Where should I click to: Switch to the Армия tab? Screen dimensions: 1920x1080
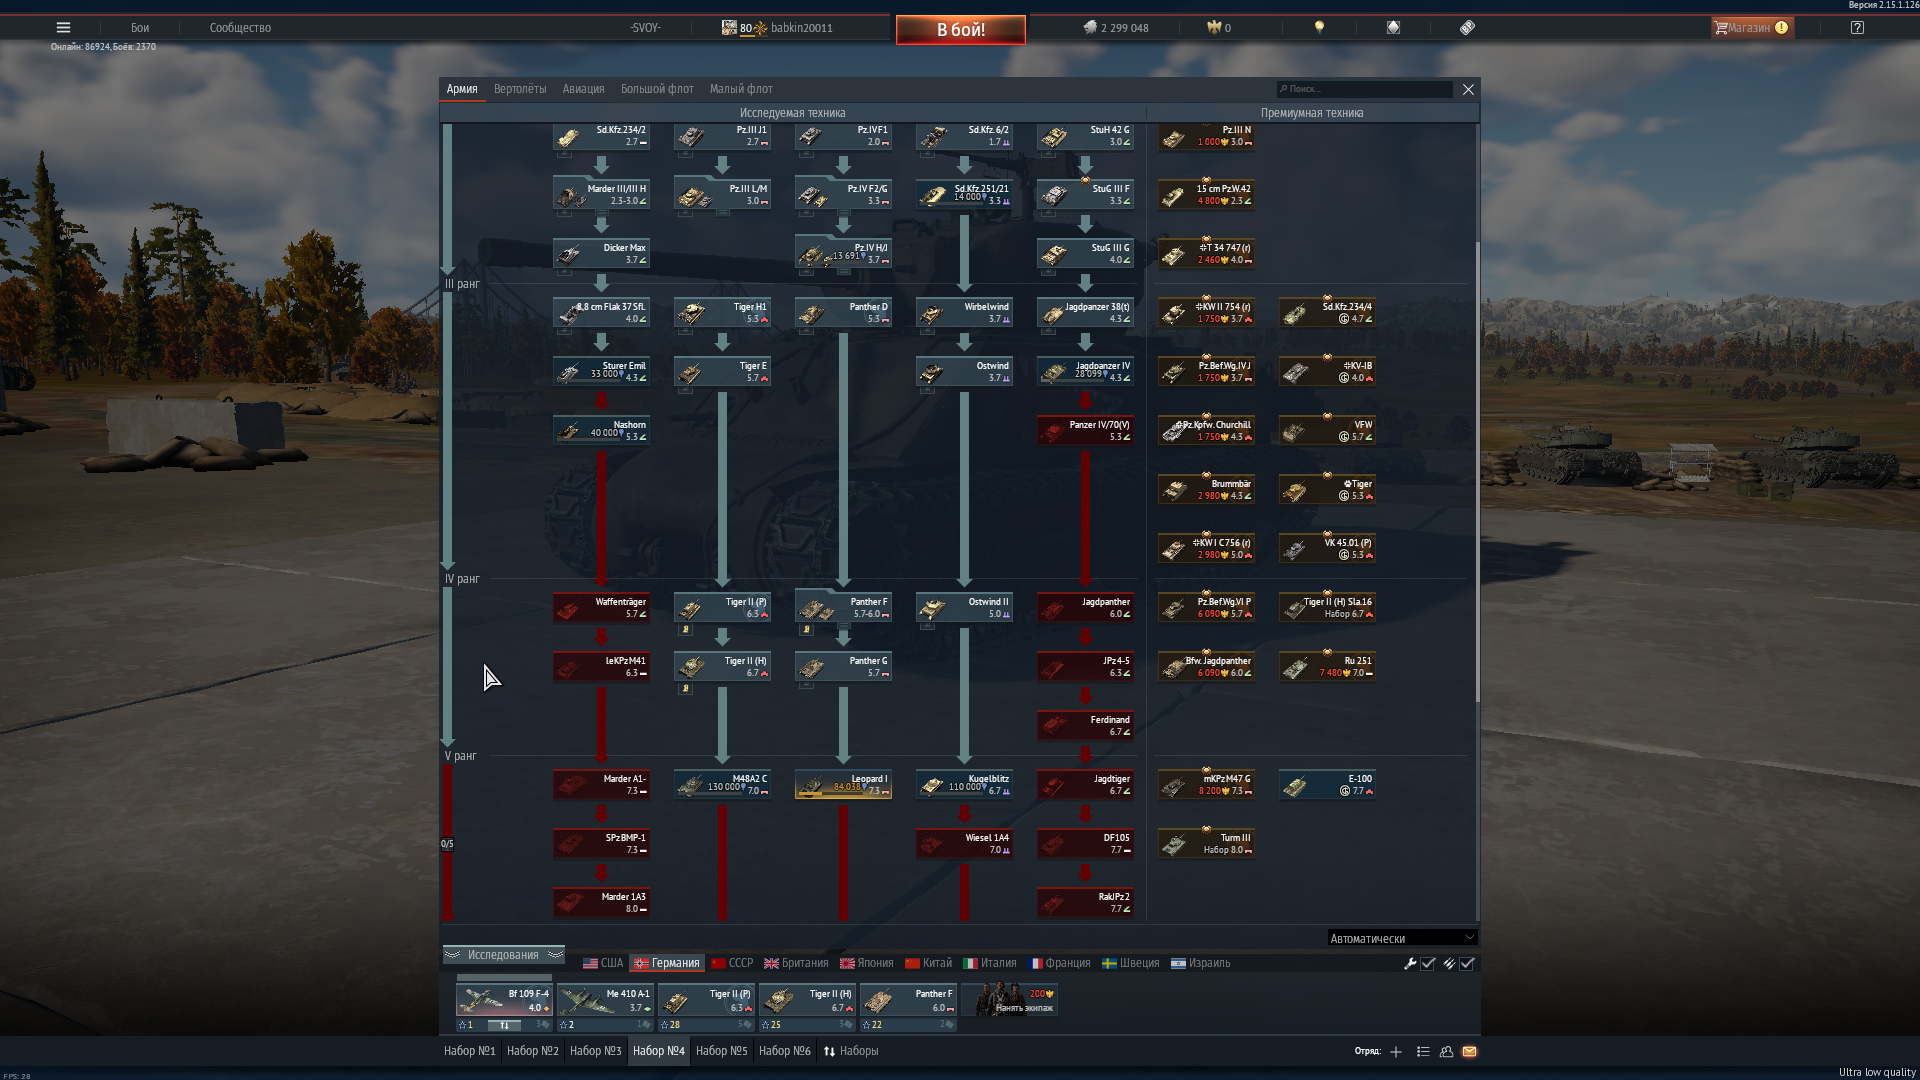(462, 89)
